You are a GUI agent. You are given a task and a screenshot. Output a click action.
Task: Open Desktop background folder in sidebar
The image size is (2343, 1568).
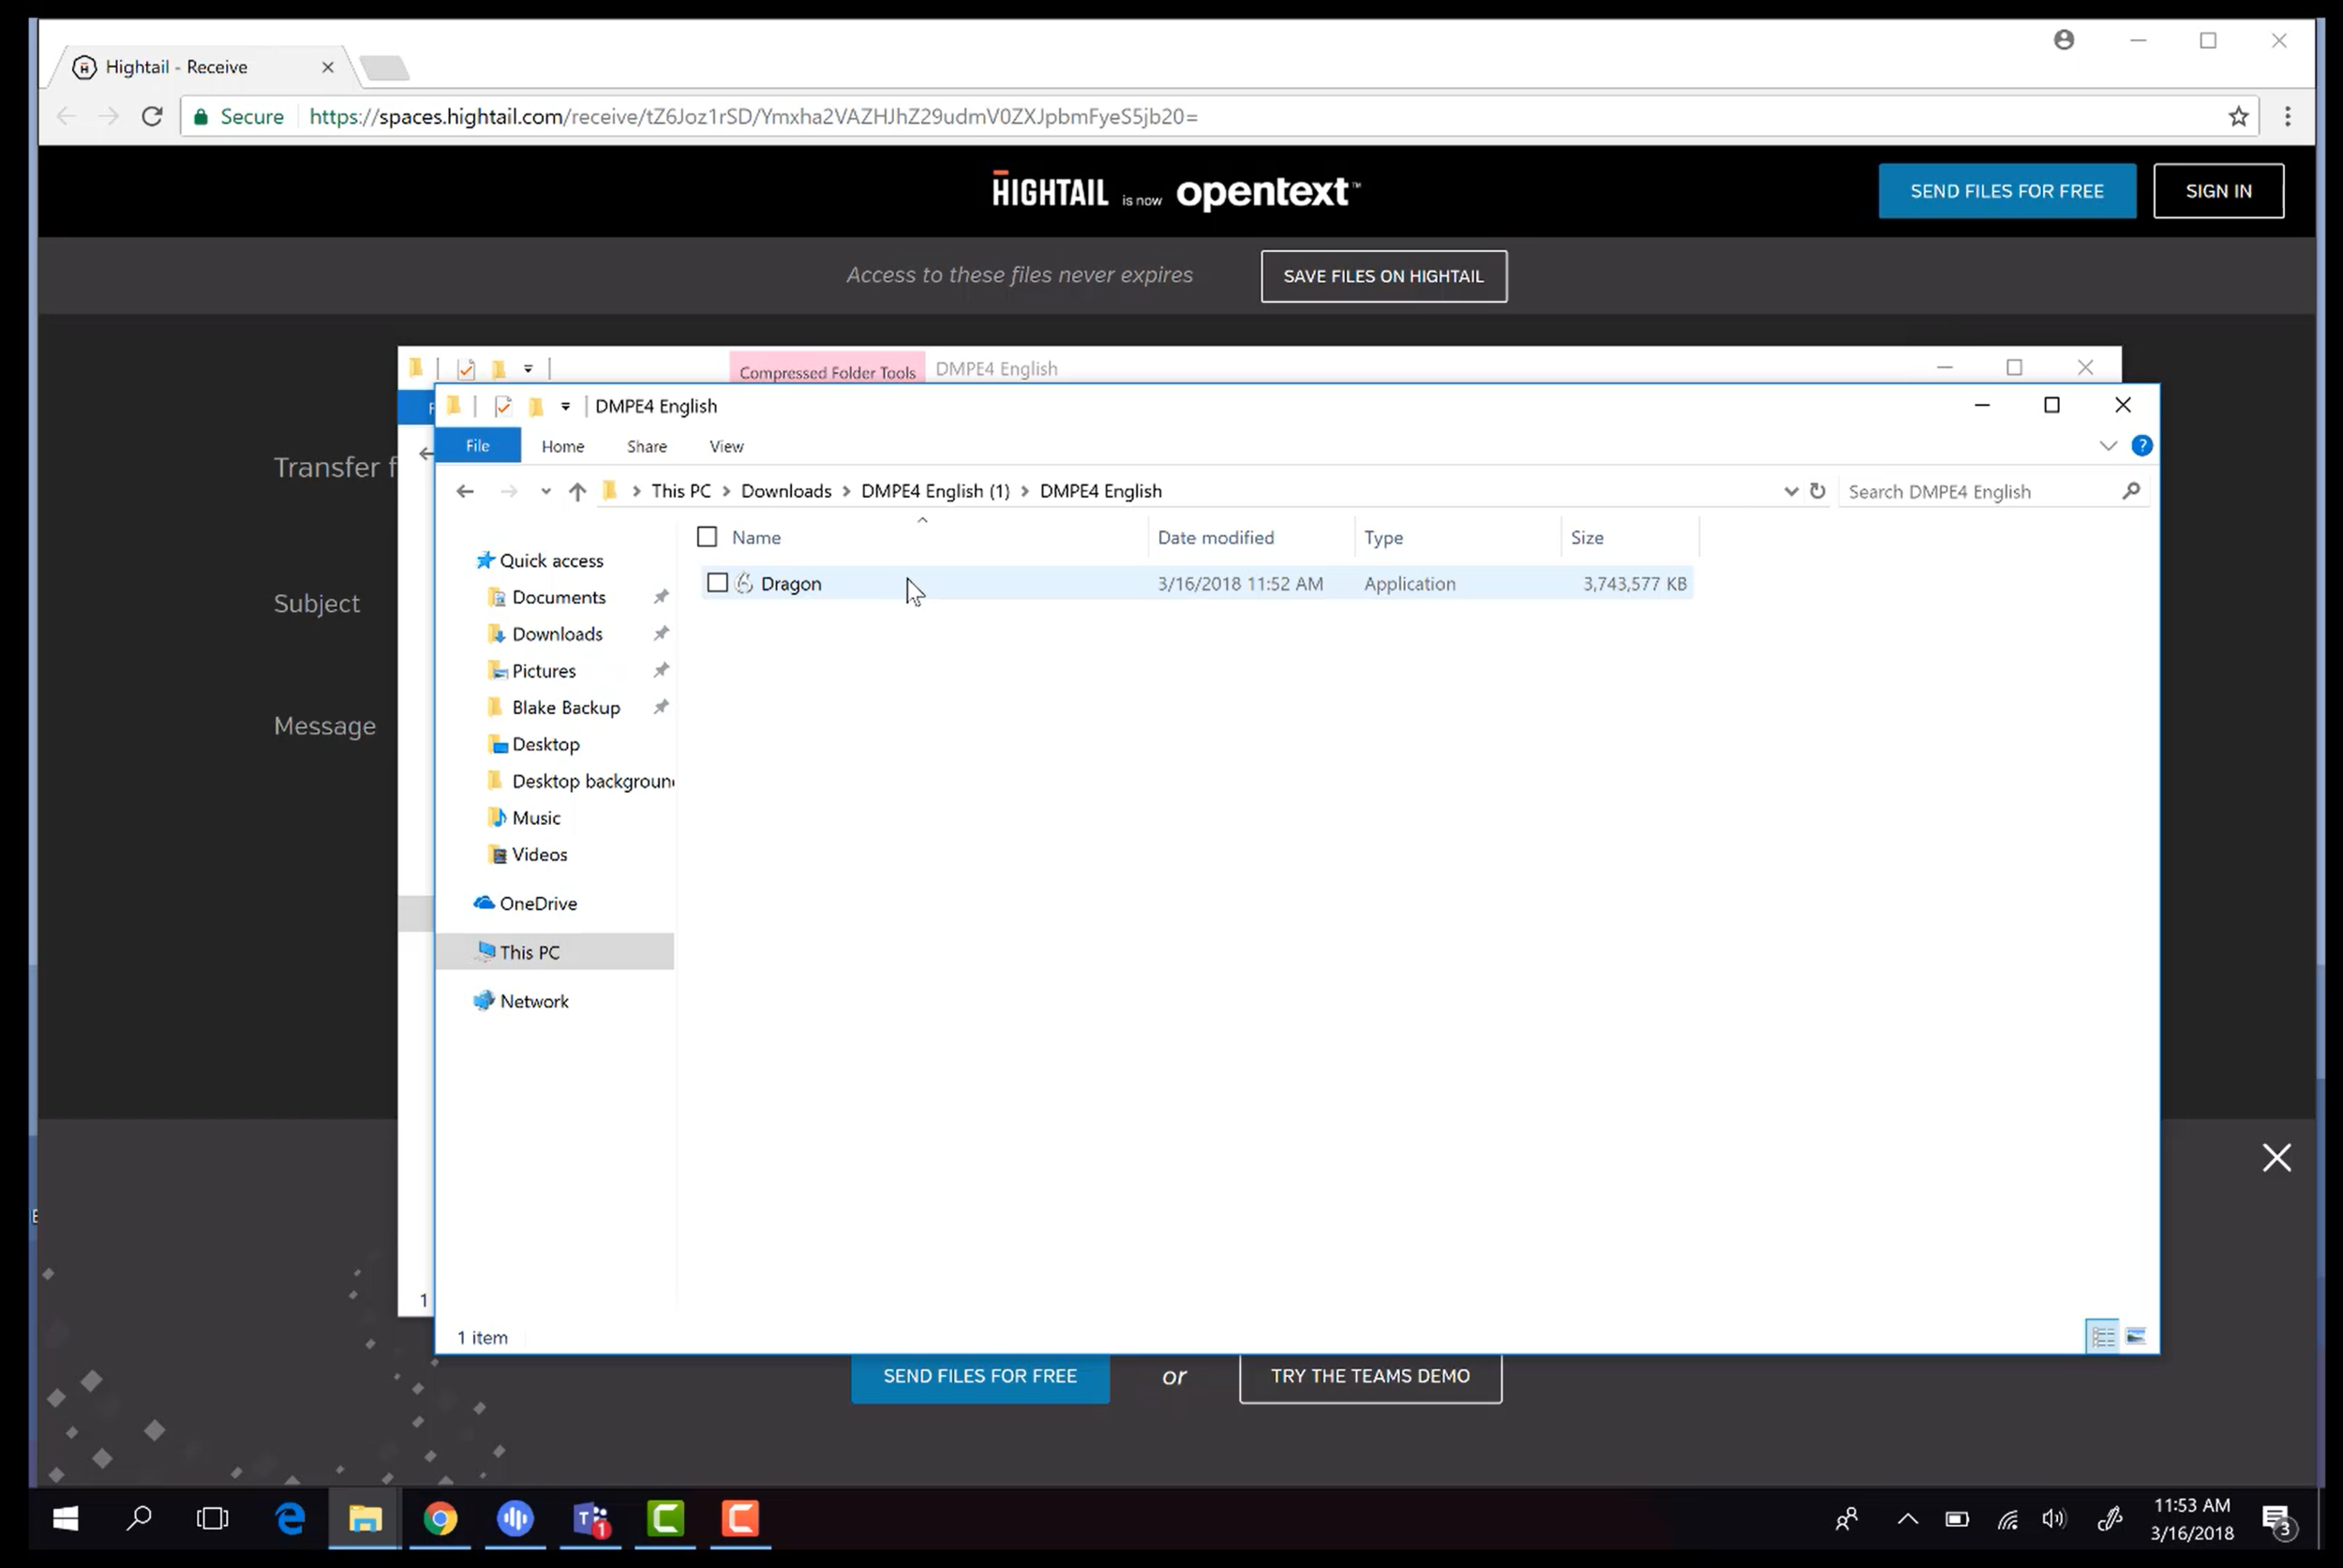click(592, 781)
